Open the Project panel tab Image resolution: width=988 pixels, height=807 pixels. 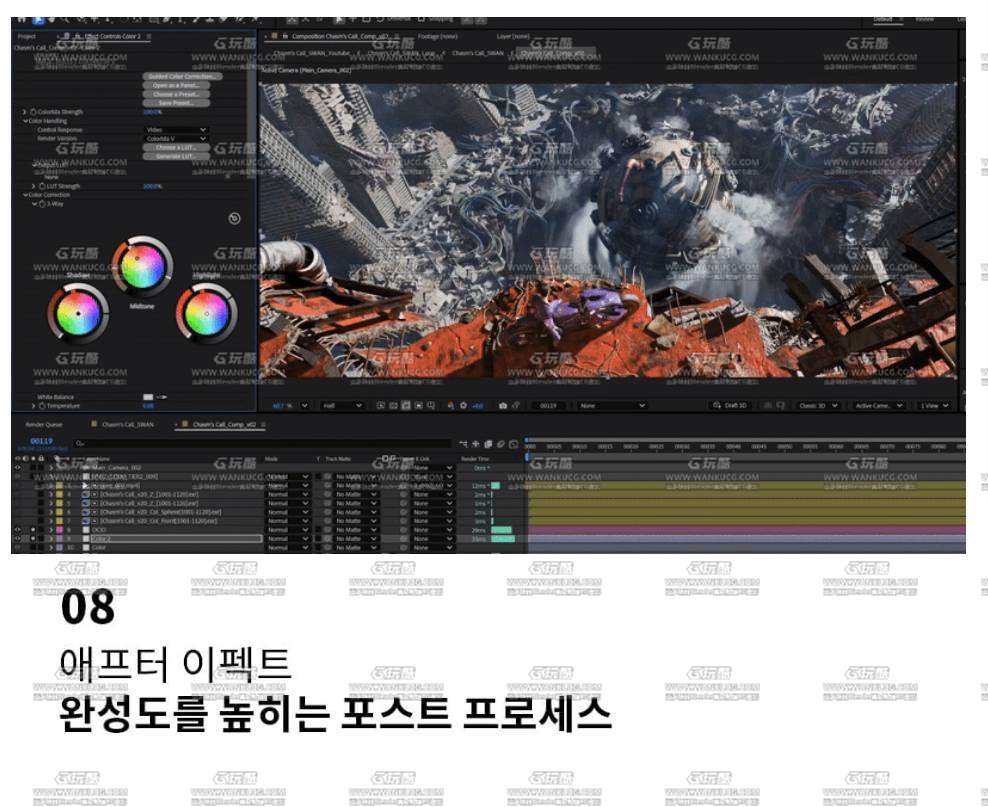click(x=27, y=36)
